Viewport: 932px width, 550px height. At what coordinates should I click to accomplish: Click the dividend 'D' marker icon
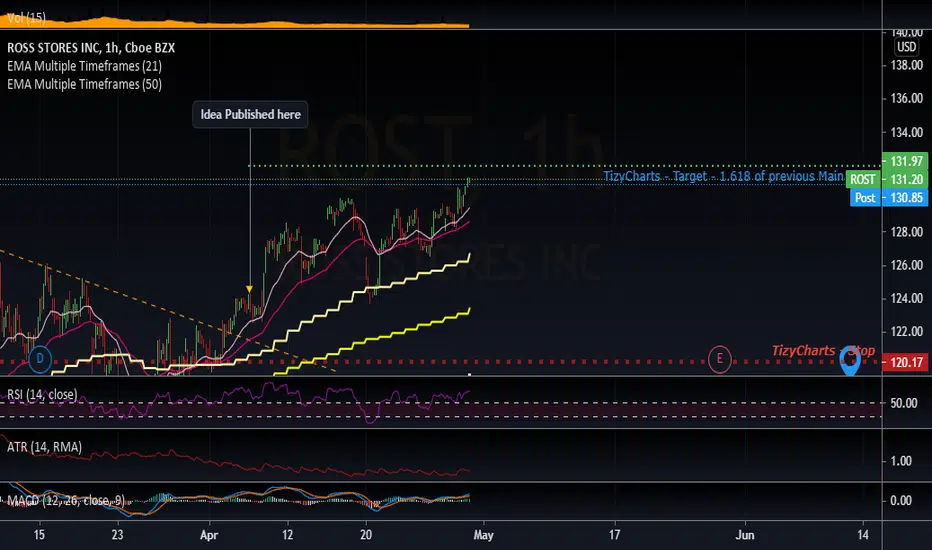(40, 357)
